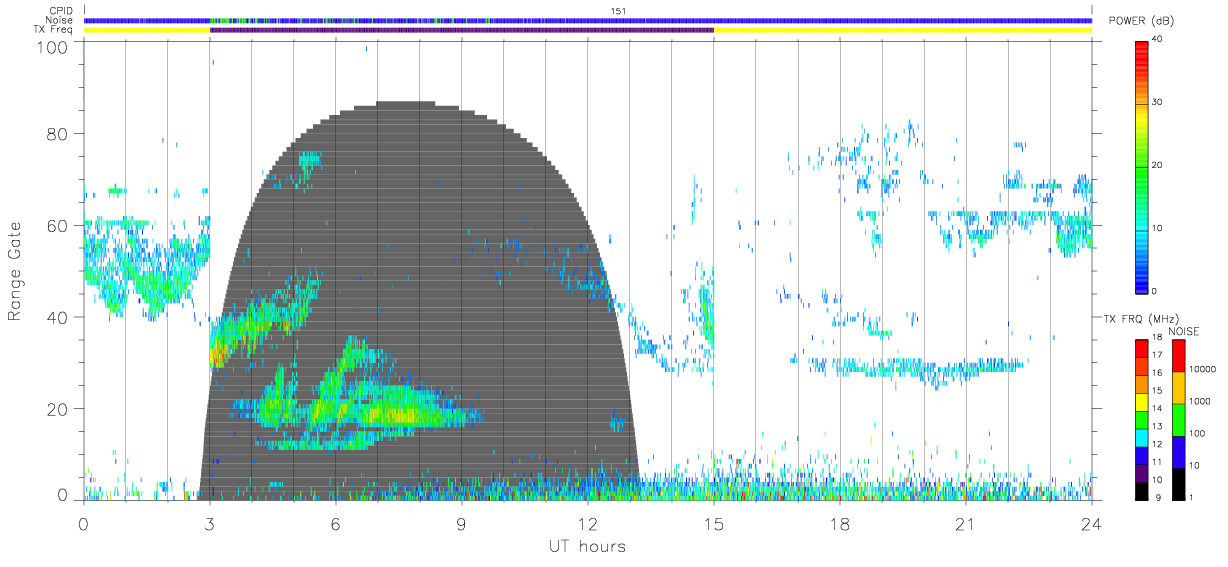Click the 'NOISE' legend title
This screenshot has width=1228, height=567.
coord(1186,331)
